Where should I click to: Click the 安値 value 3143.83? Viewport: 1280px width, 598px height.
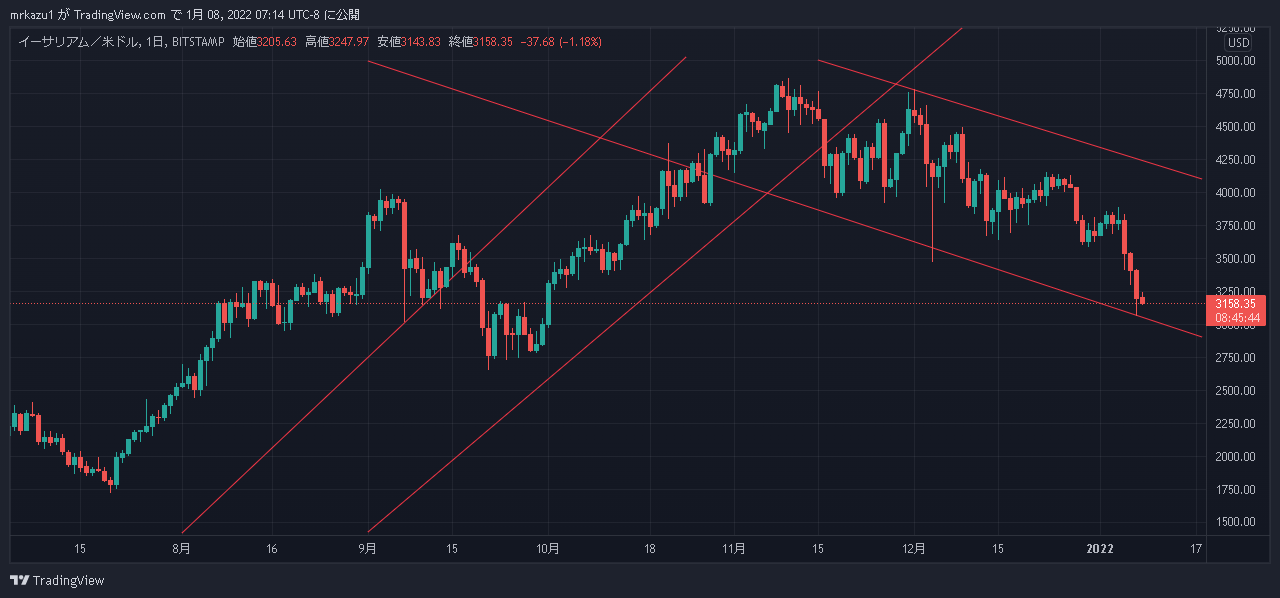(x=421, y=42)
